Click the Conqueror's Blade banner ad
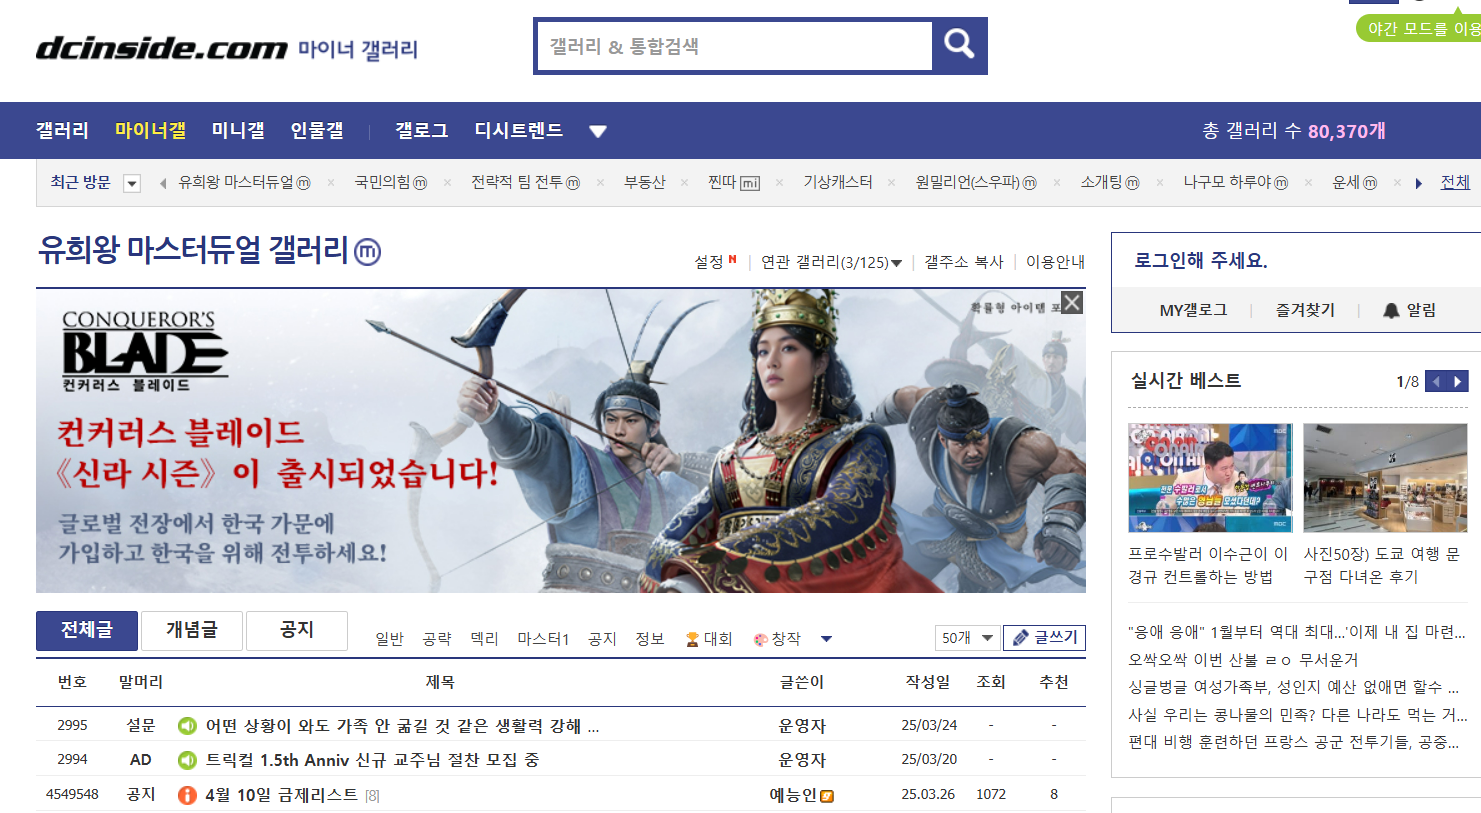Viewport: 1481px width, 813px height. tap(560, 441)
